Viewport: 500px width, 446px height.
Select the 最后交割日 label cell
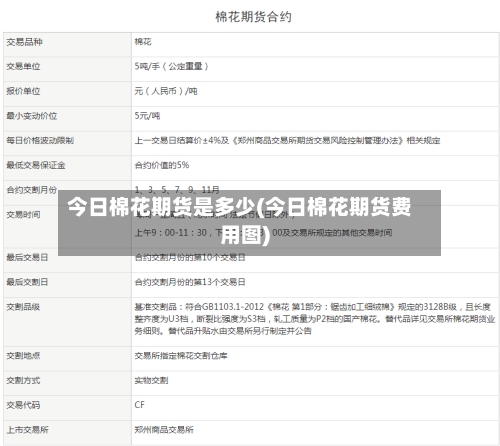tap(67, 285)
